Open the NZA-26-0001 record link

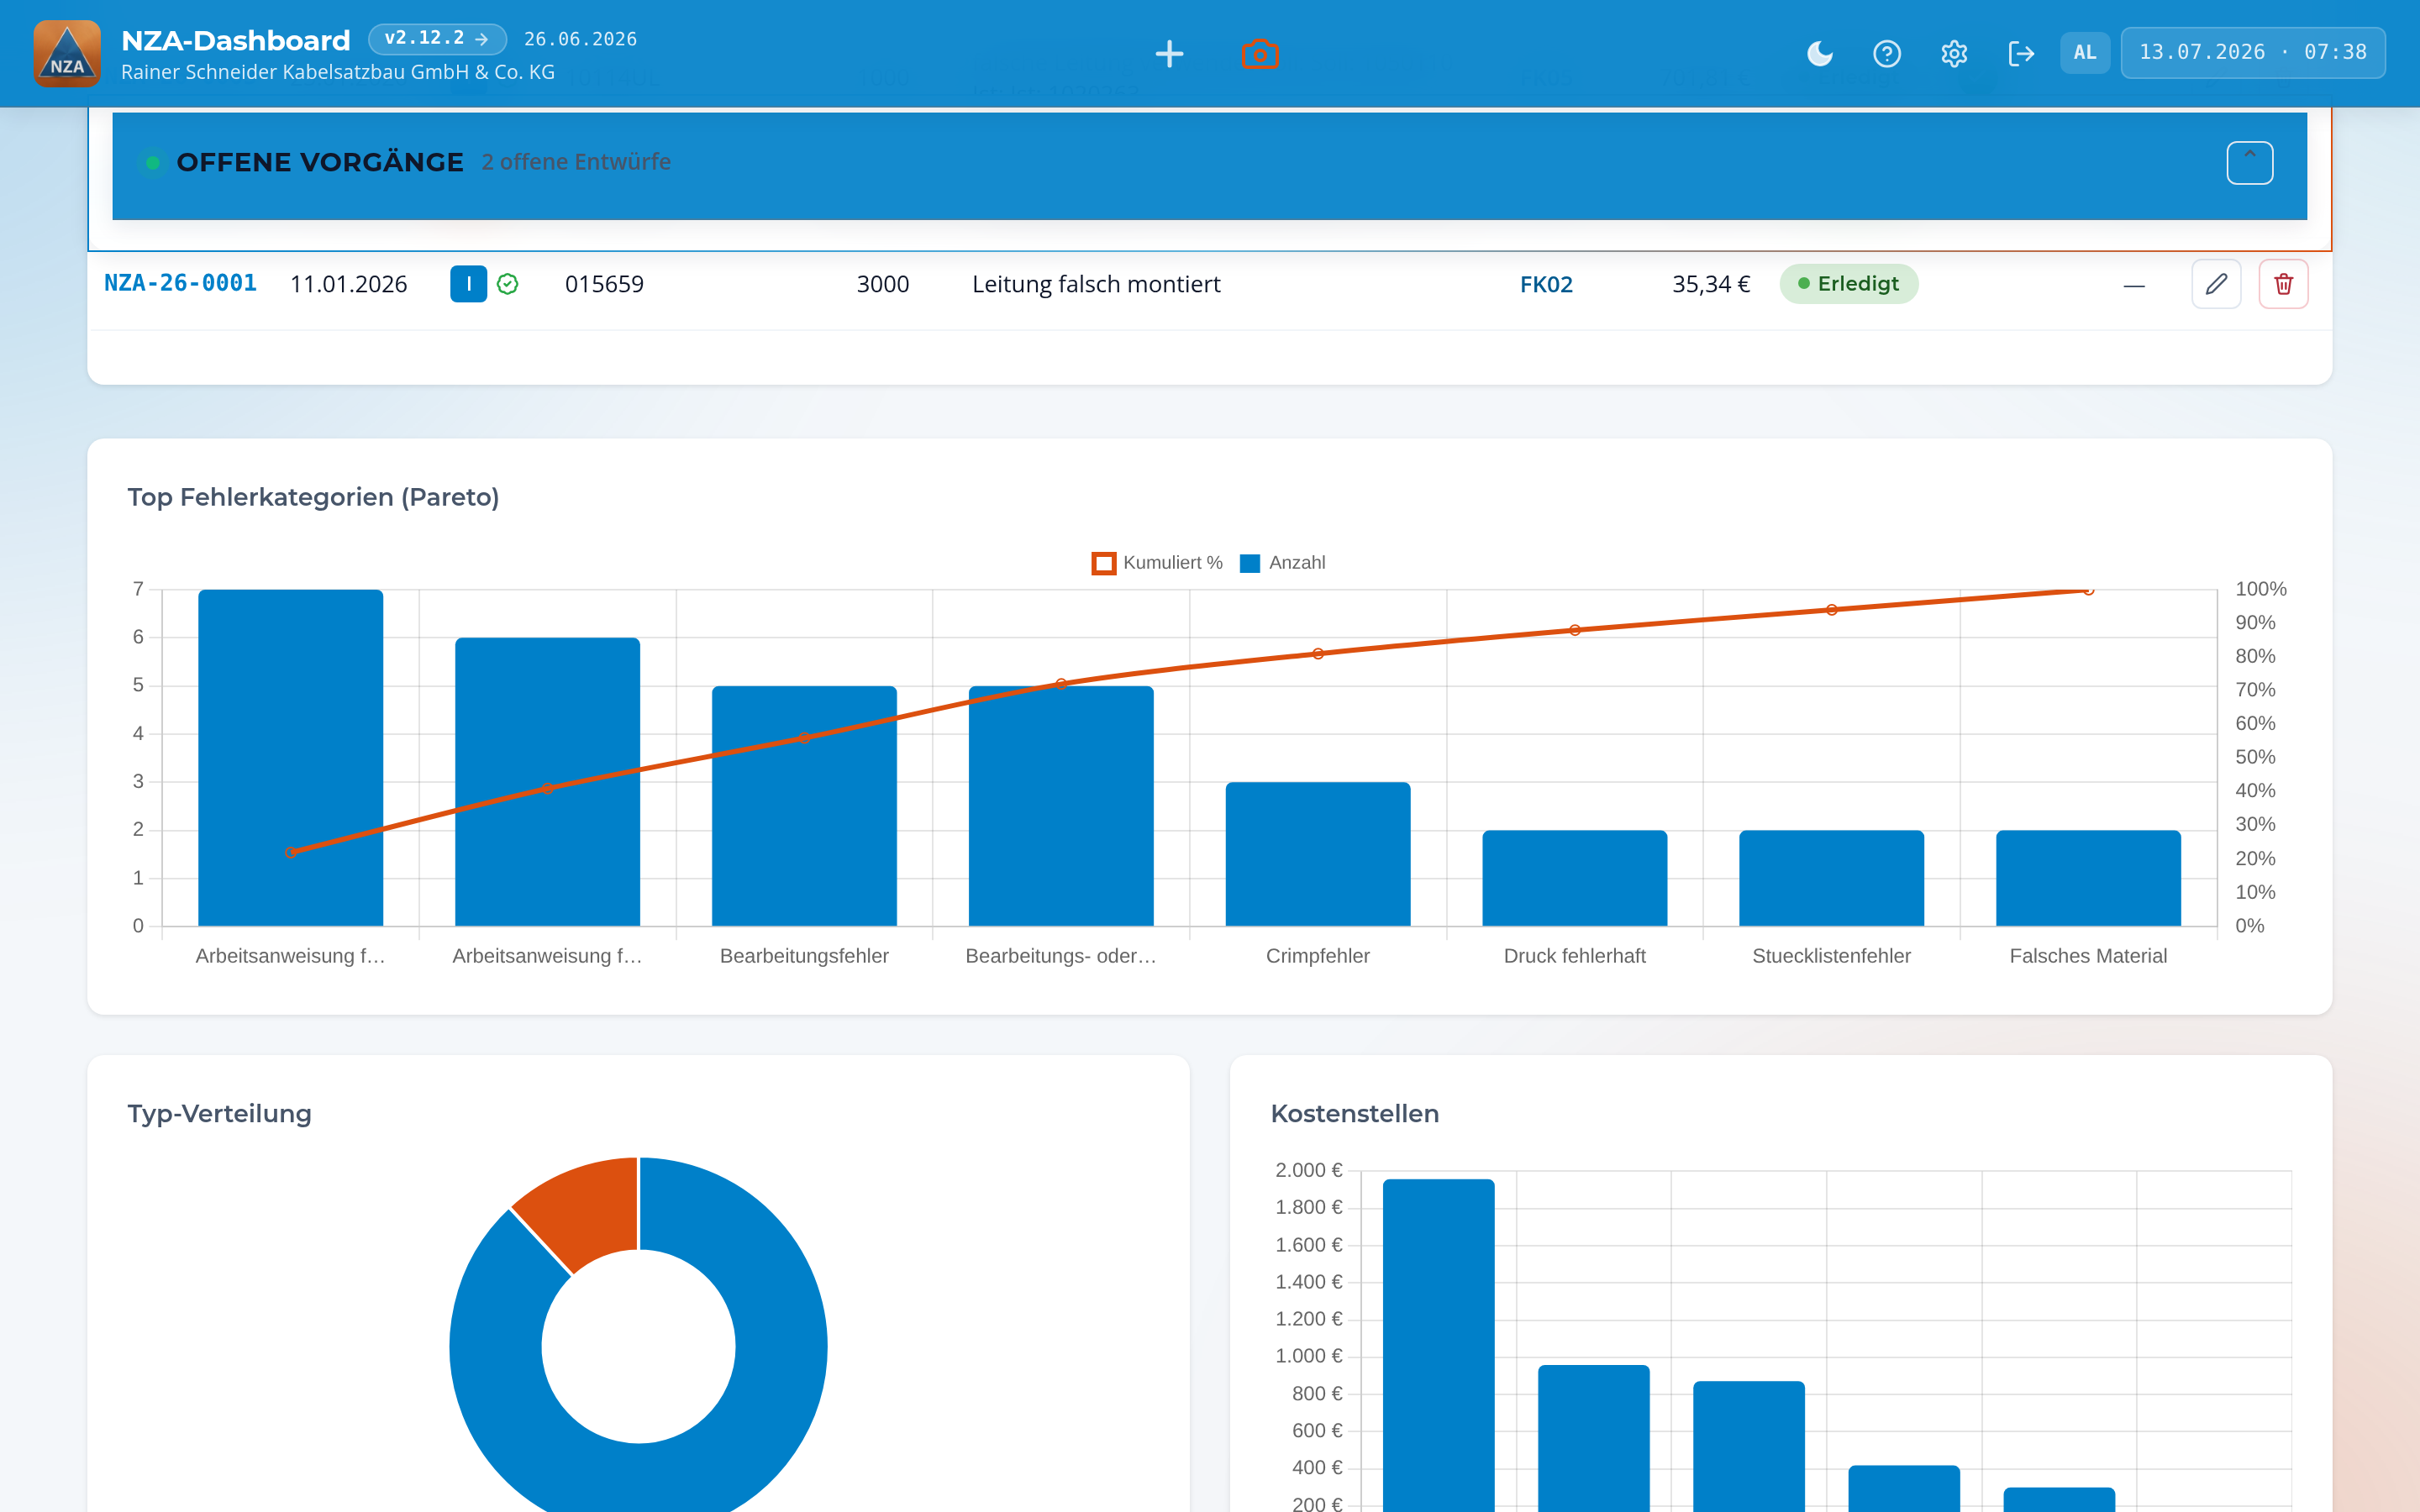click(x=181, y=283)
